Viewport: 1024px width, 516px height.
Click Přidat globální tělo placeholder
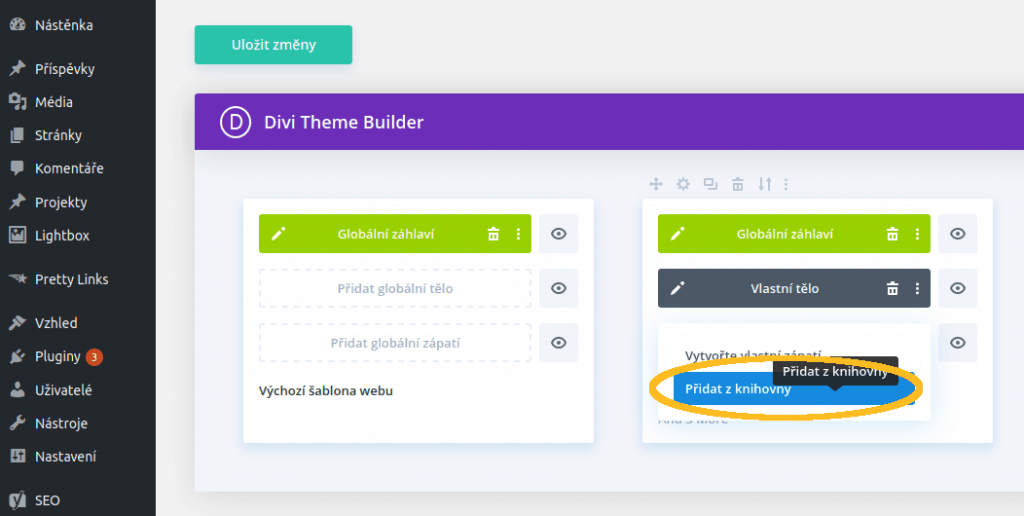(x=395, y=288)
